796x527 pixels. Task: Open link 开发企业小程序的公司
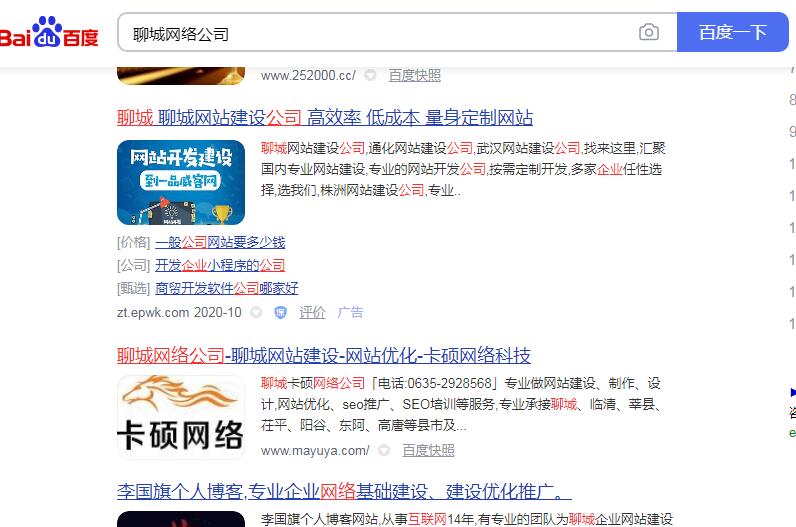point(220,265)
